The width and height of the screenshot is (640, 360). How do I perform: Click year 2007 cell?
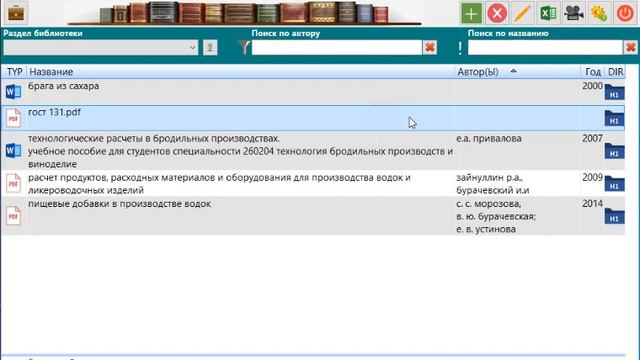coord(592,138)
